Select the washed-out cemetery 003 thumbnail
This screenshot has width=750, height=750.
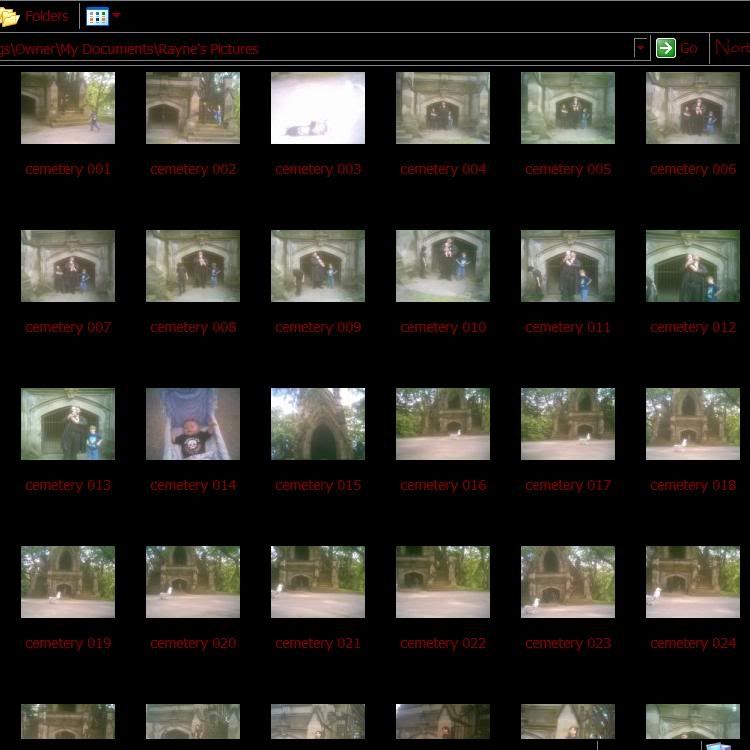[x=318, y=108]
